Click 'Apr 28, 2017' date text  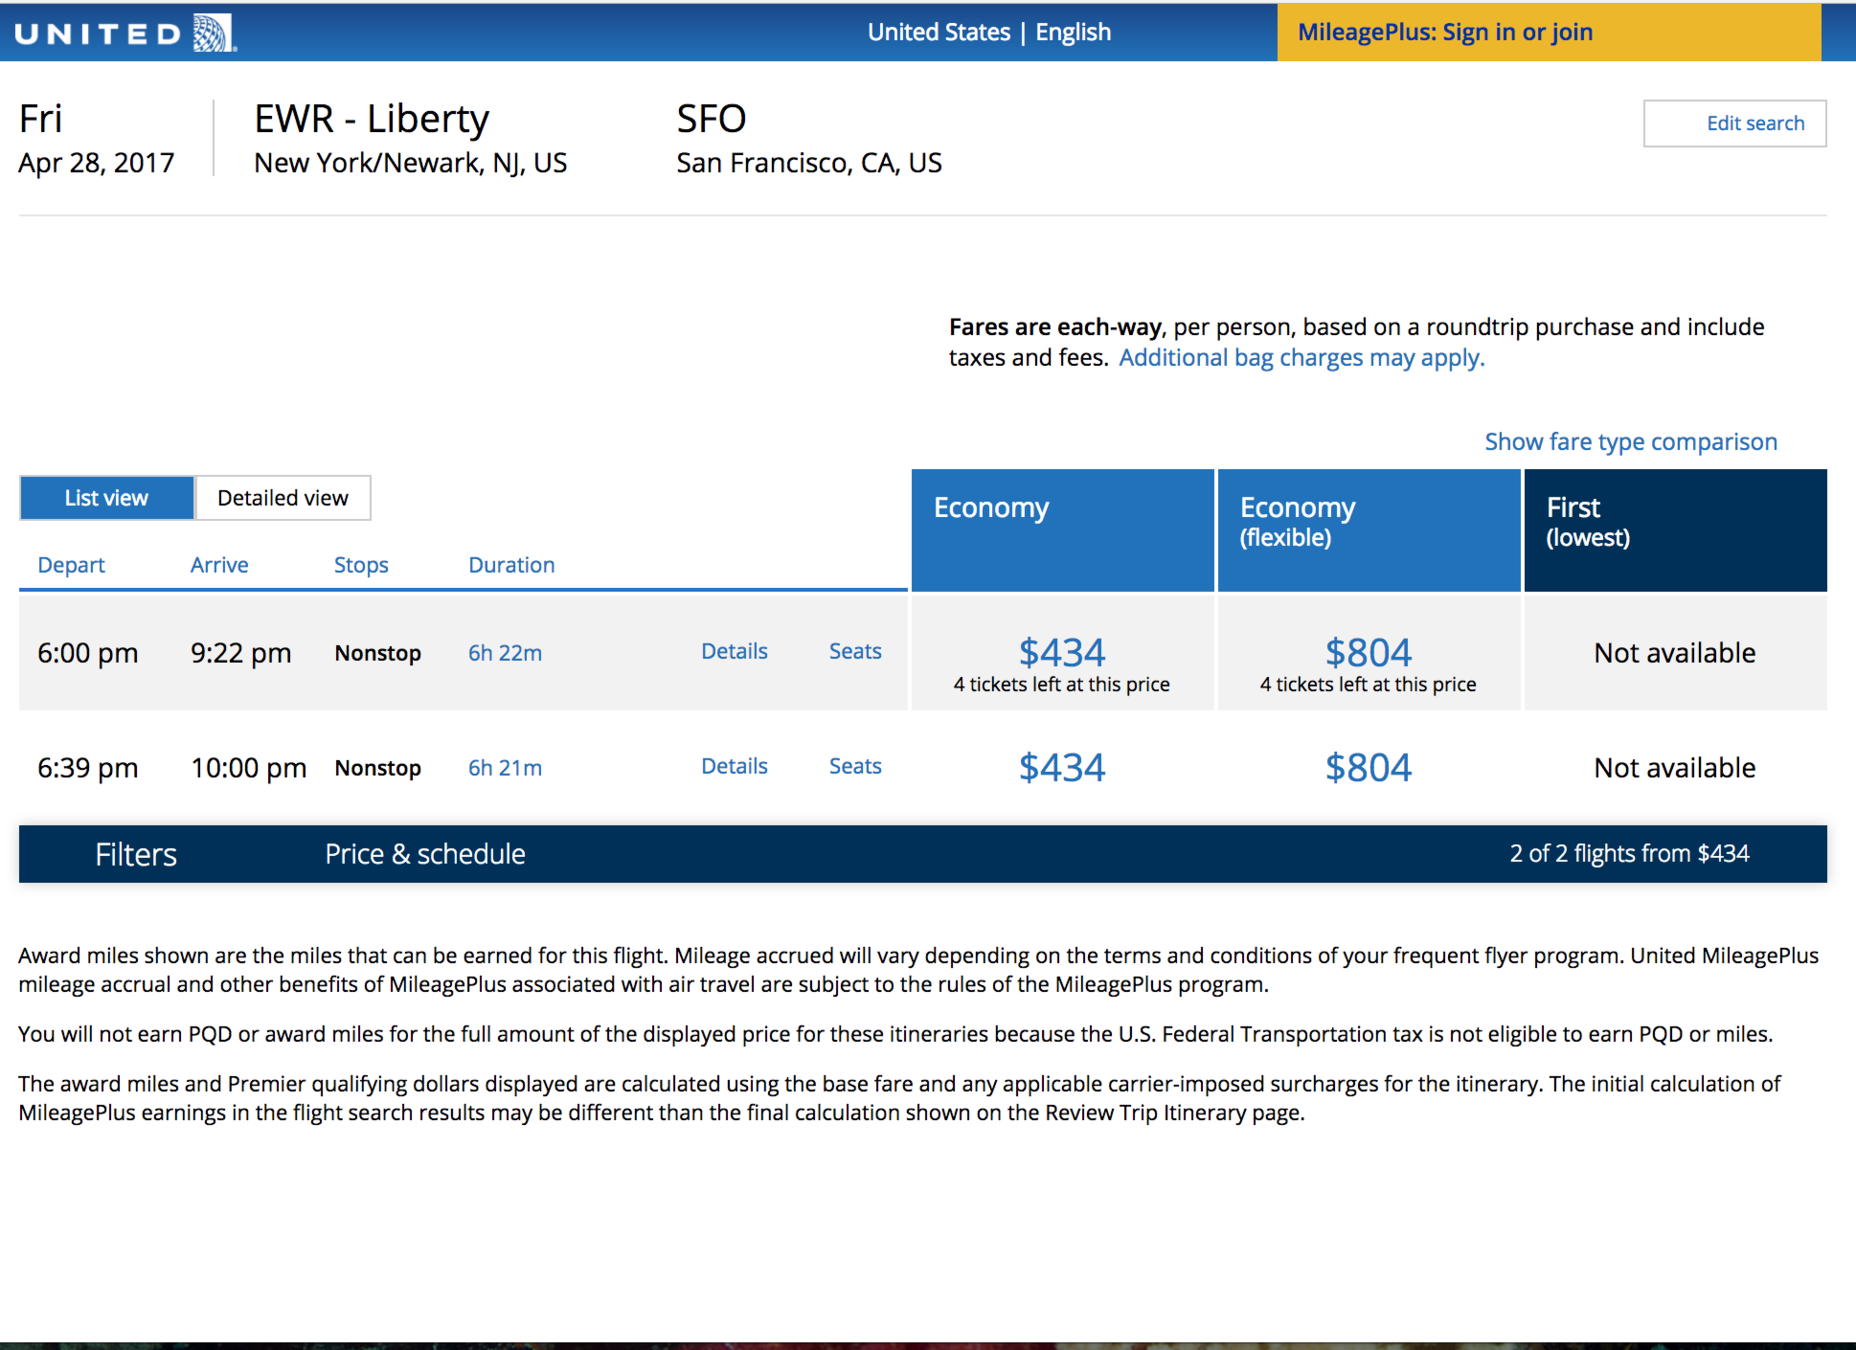coord(96,163)
